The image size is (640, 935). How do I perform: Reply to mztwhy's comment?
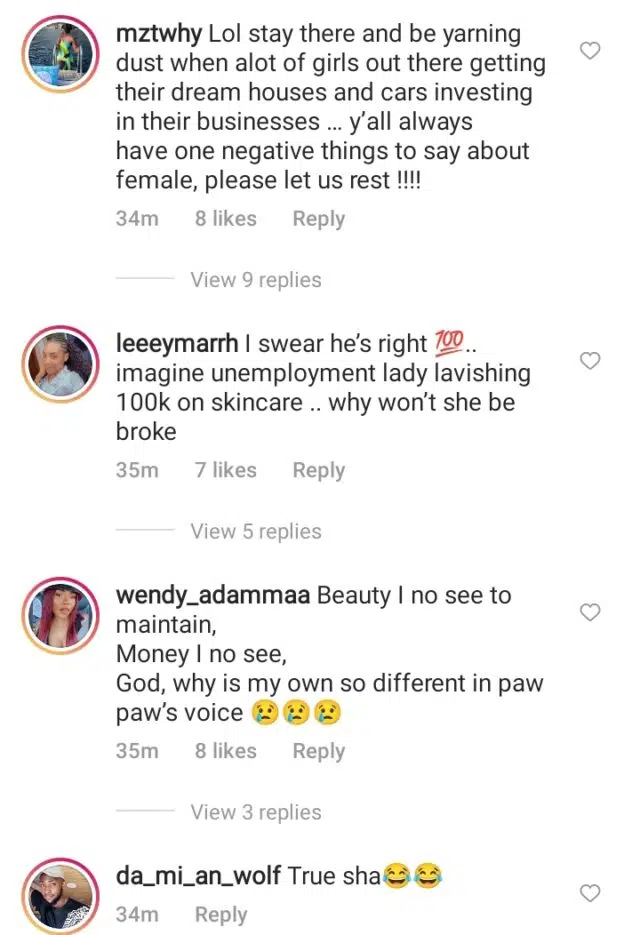pos(318,219)
